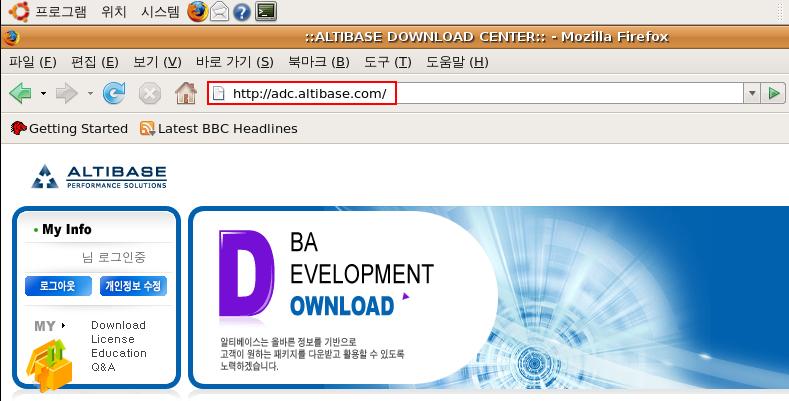Open the 시스템 panel menu
Viewport: 789px width, 401px height.
tap(160, 11)
